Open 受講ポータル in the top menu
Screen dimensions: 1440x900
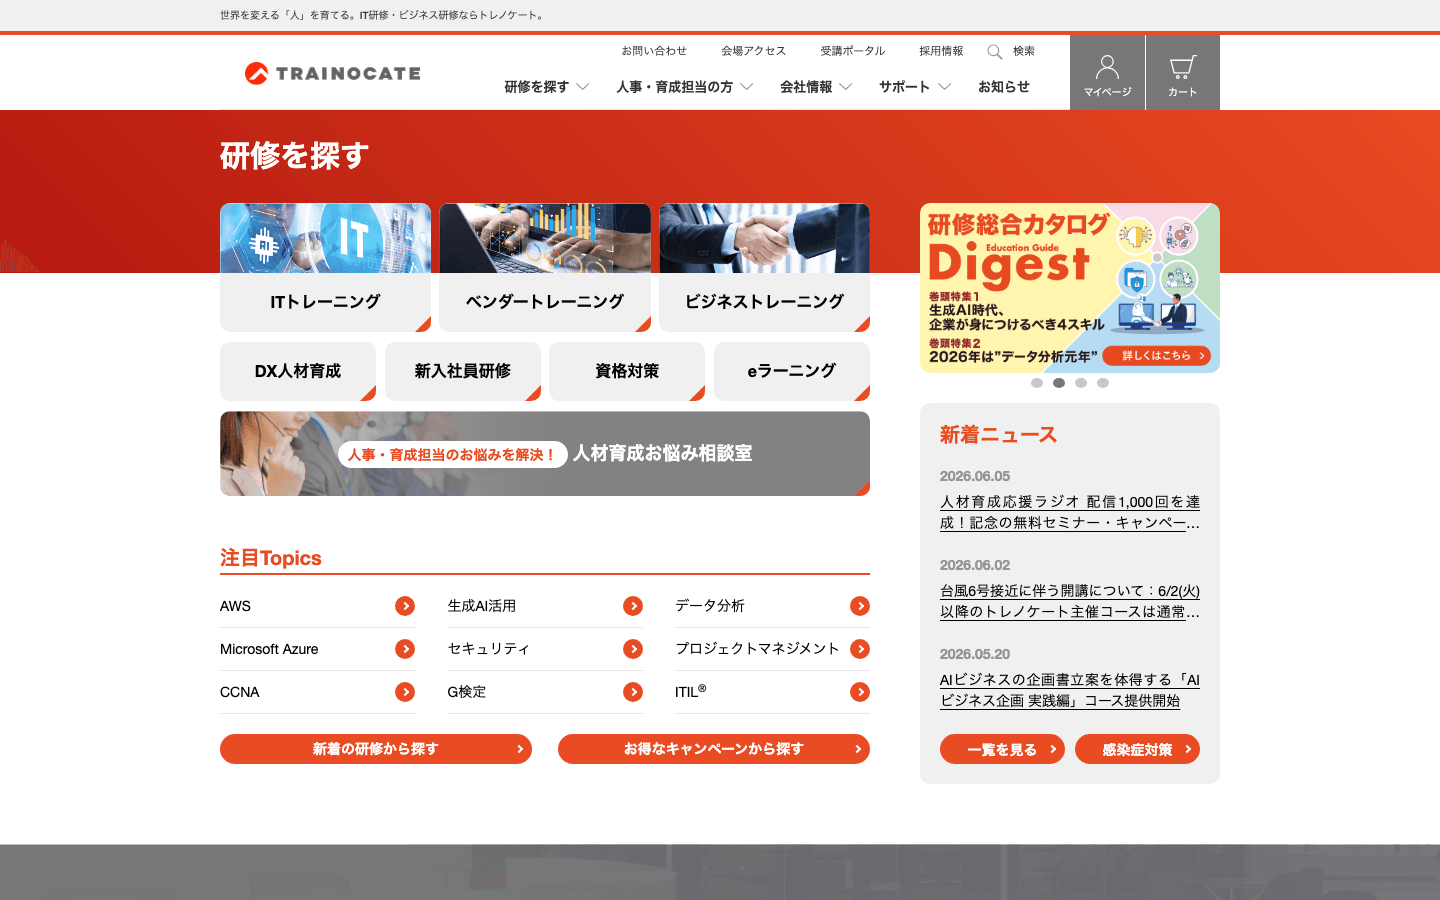pyautogui.click(x=853, y=51)
